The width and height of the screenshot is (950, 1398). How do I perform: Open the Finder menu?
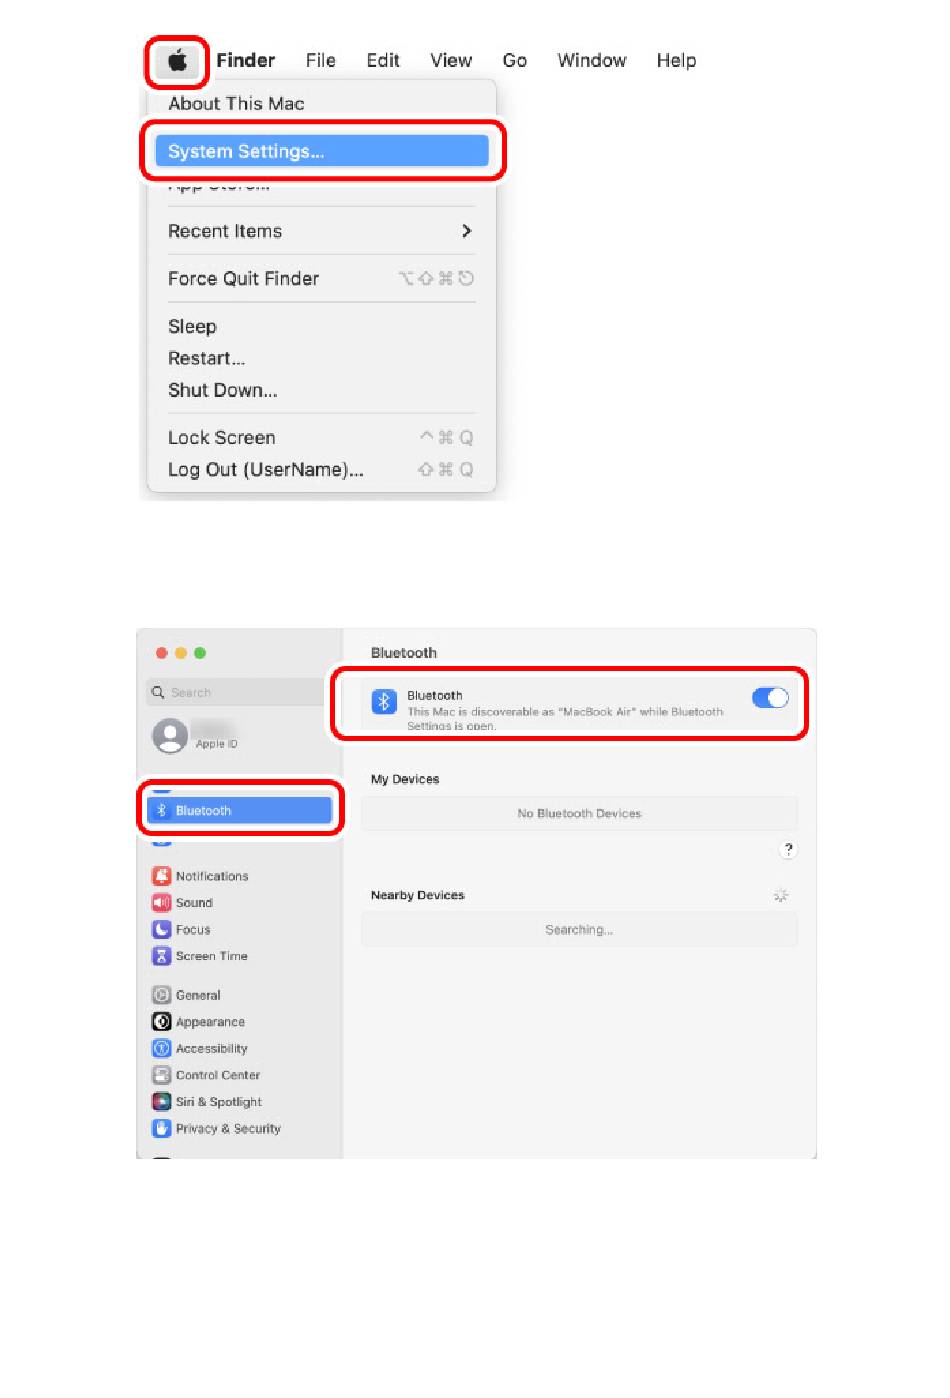(246, 61)
